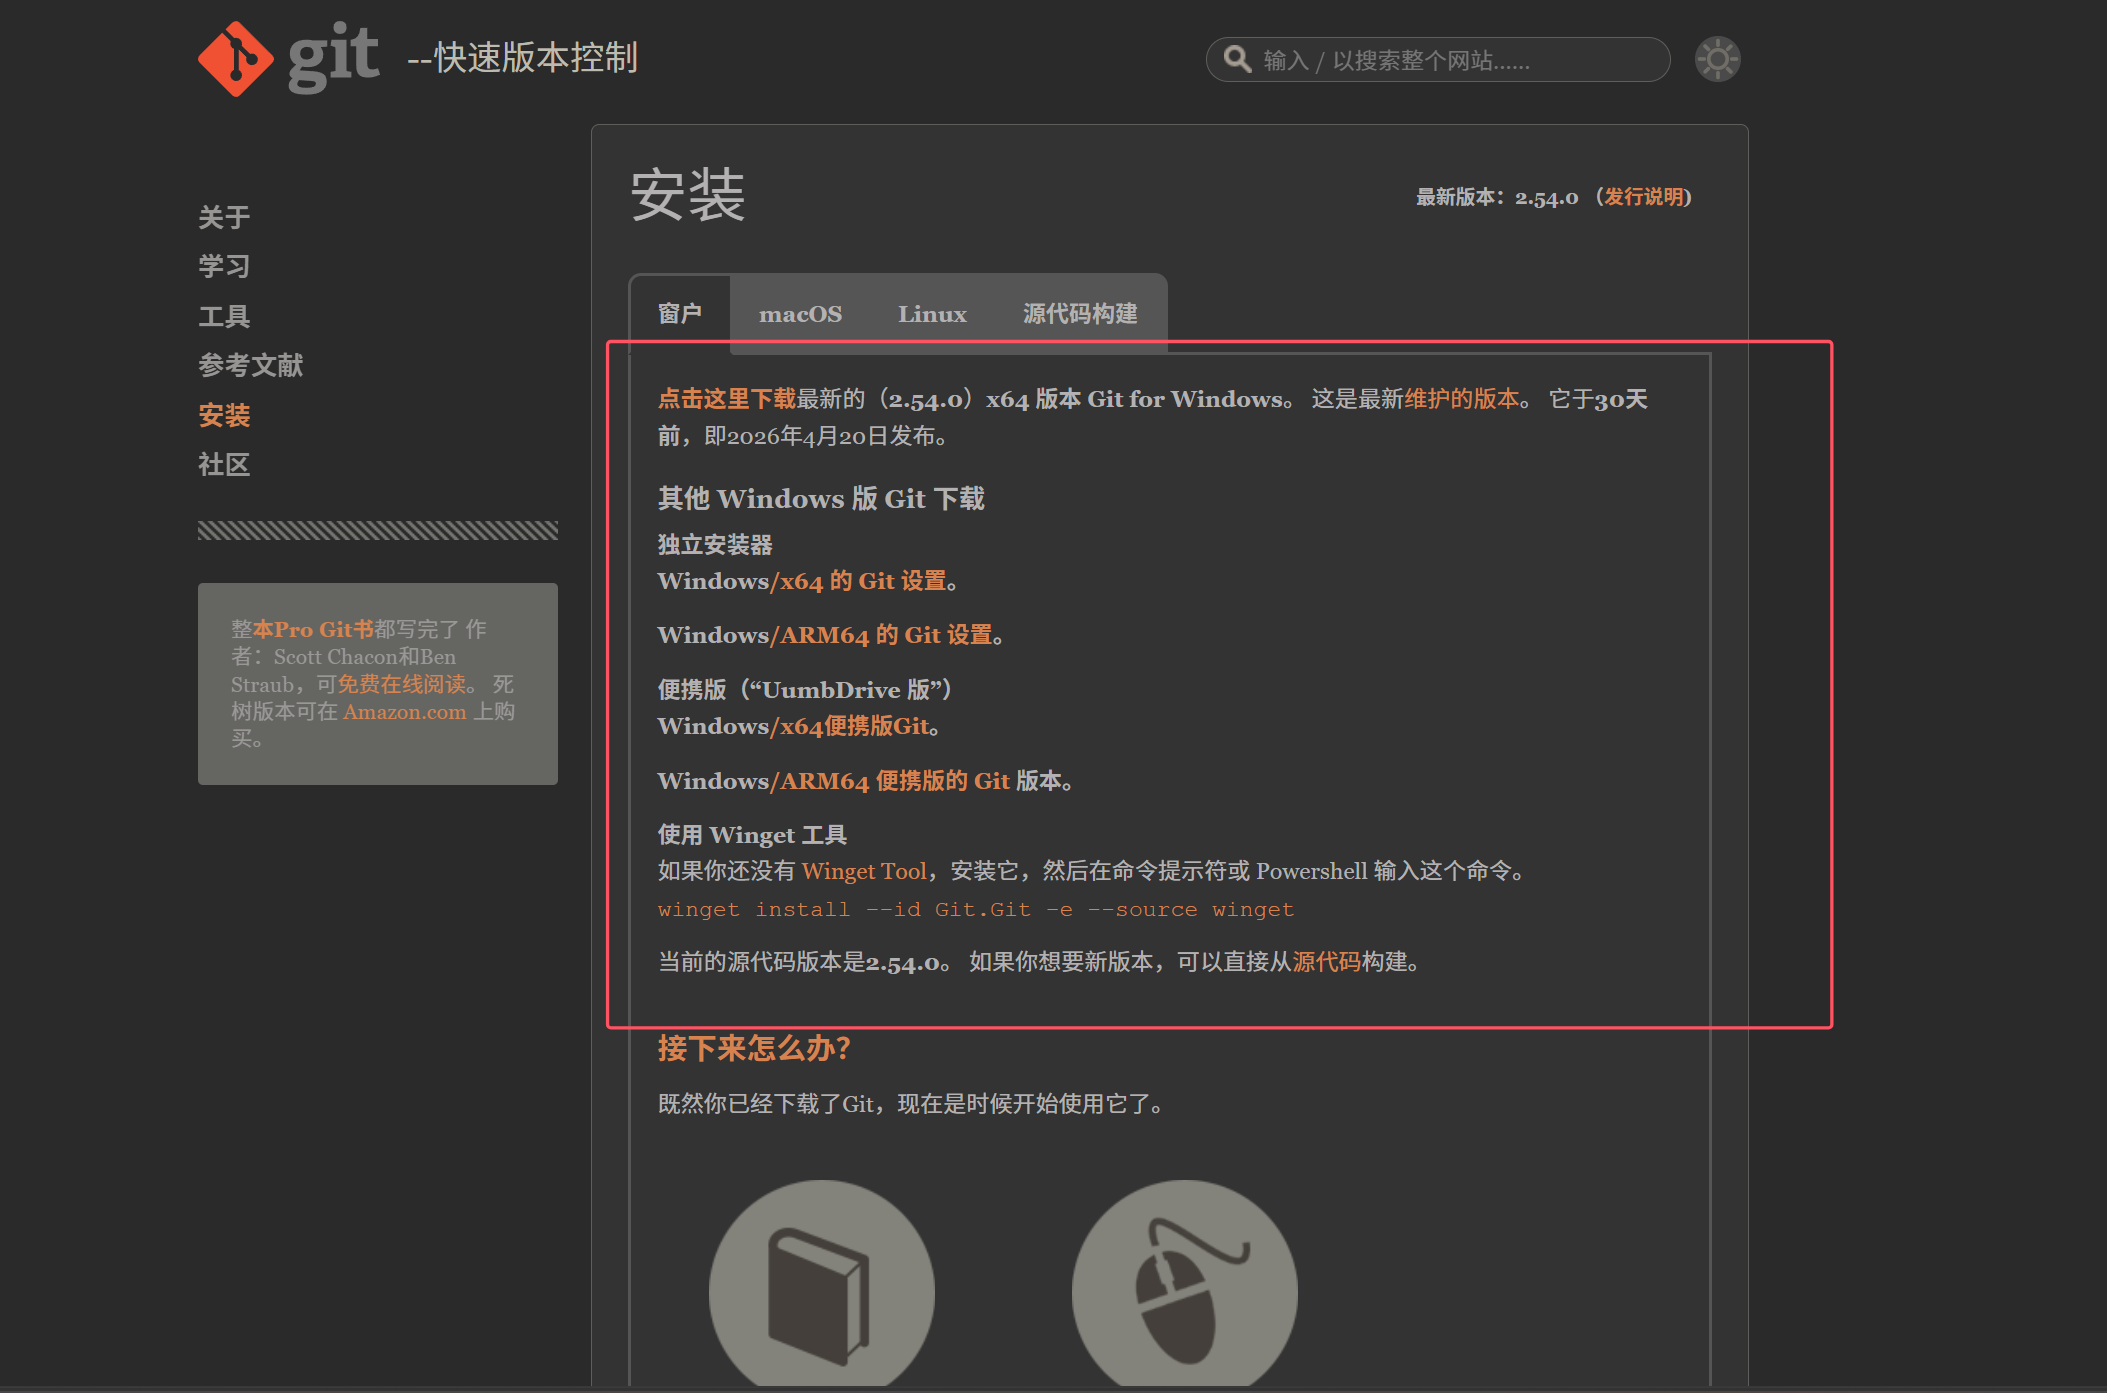
Task: Click the --快速版本控制 tagline
Action: point(522,58)
